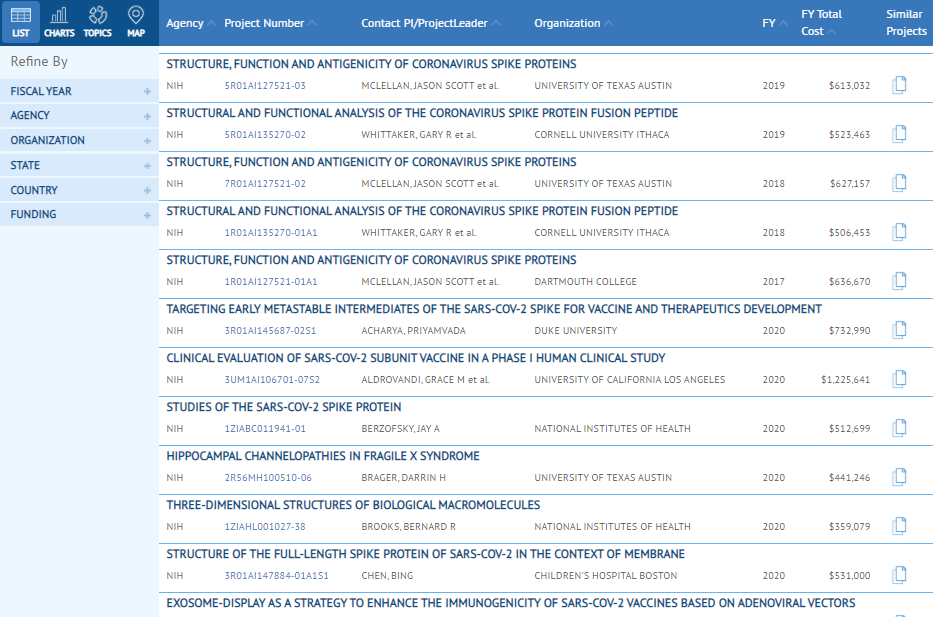Select PI name CHEN, BING

coord(387,575)
